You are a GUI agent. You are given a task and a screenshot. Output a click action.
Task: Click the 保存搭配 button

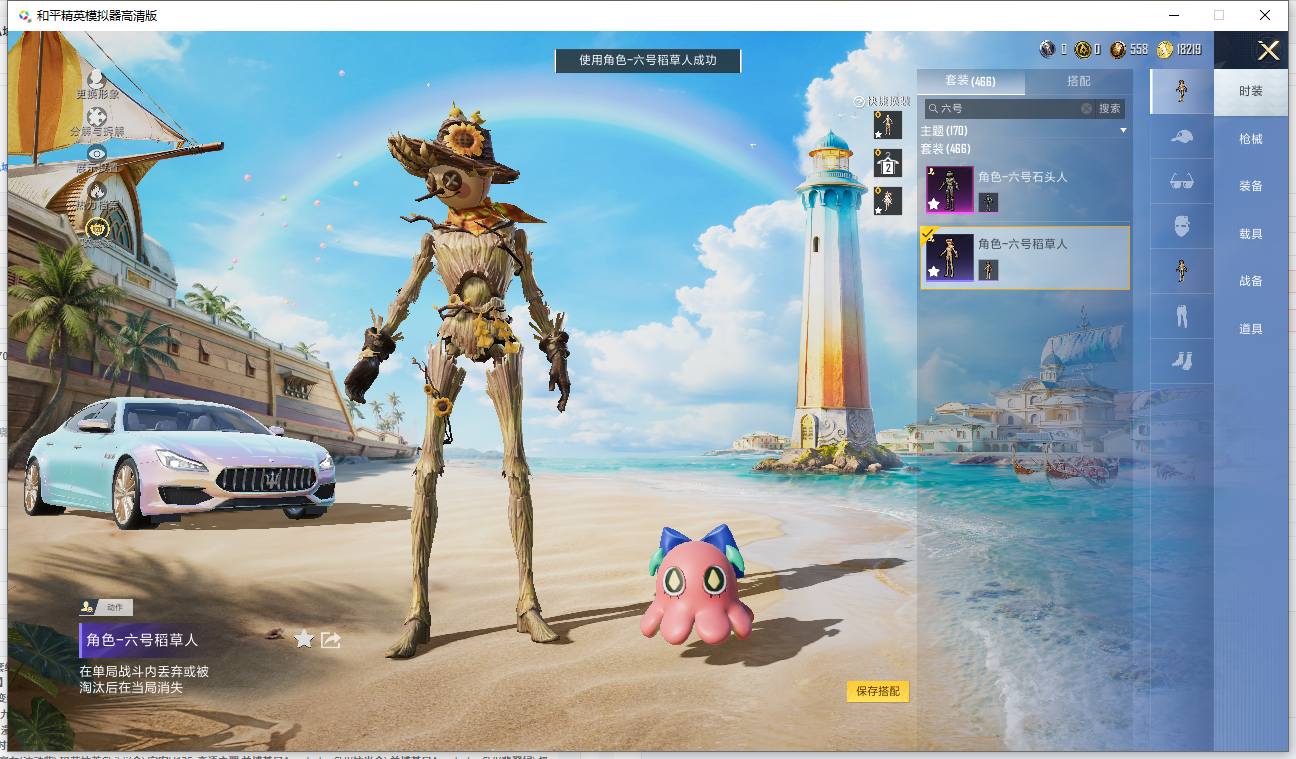878,691
